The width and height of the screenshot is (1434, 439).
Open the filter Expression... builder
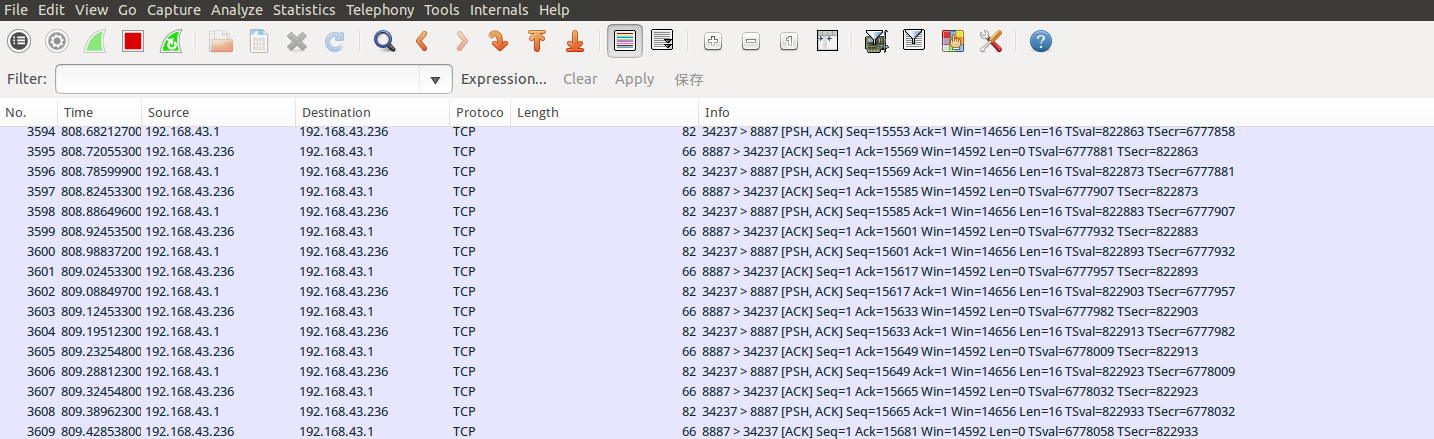504,79
